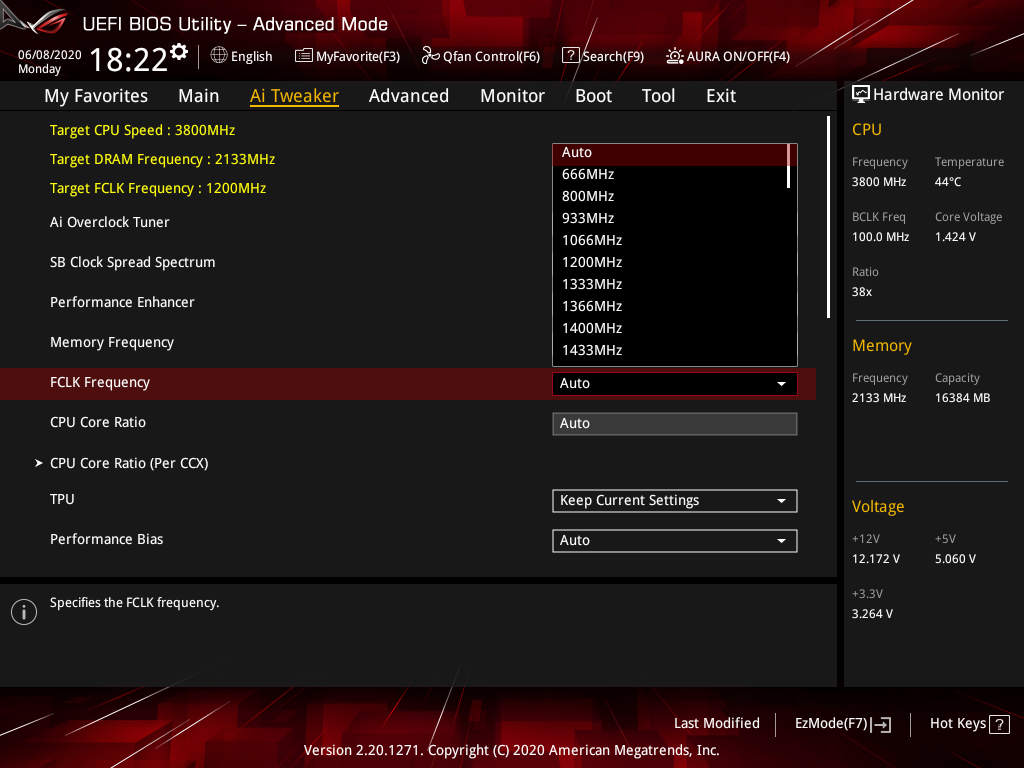Choose 800MHz from the FCLK list
This screenshot has width=1024, height=768.
pos(670,196)
